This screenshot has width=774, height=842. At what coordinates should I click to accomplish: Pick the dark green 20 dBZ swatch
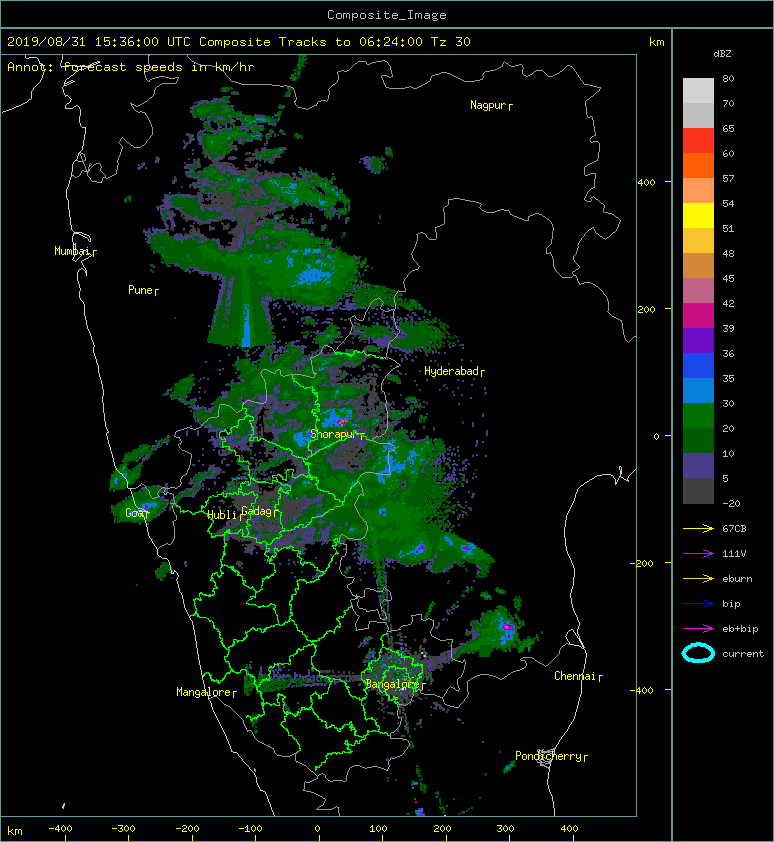click(698, 440)
